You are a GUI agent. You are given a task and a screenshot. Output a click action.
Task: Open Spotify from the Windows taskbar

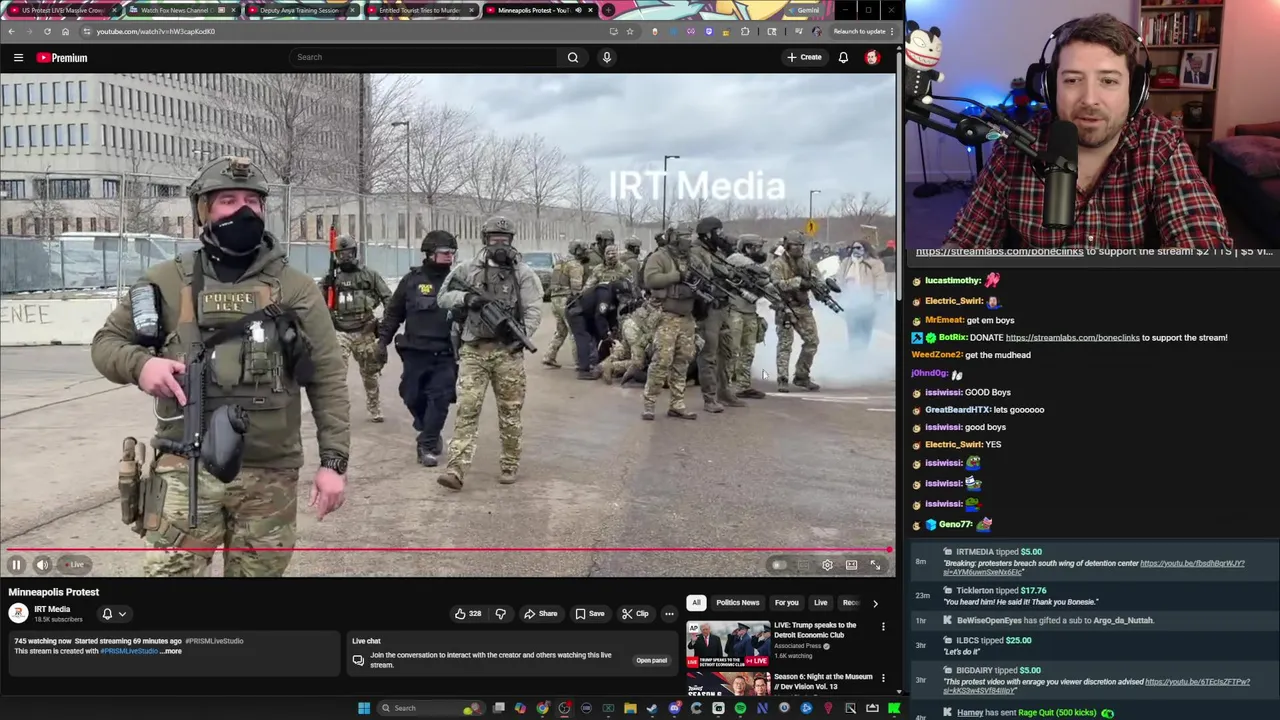[x=740, y=708]
